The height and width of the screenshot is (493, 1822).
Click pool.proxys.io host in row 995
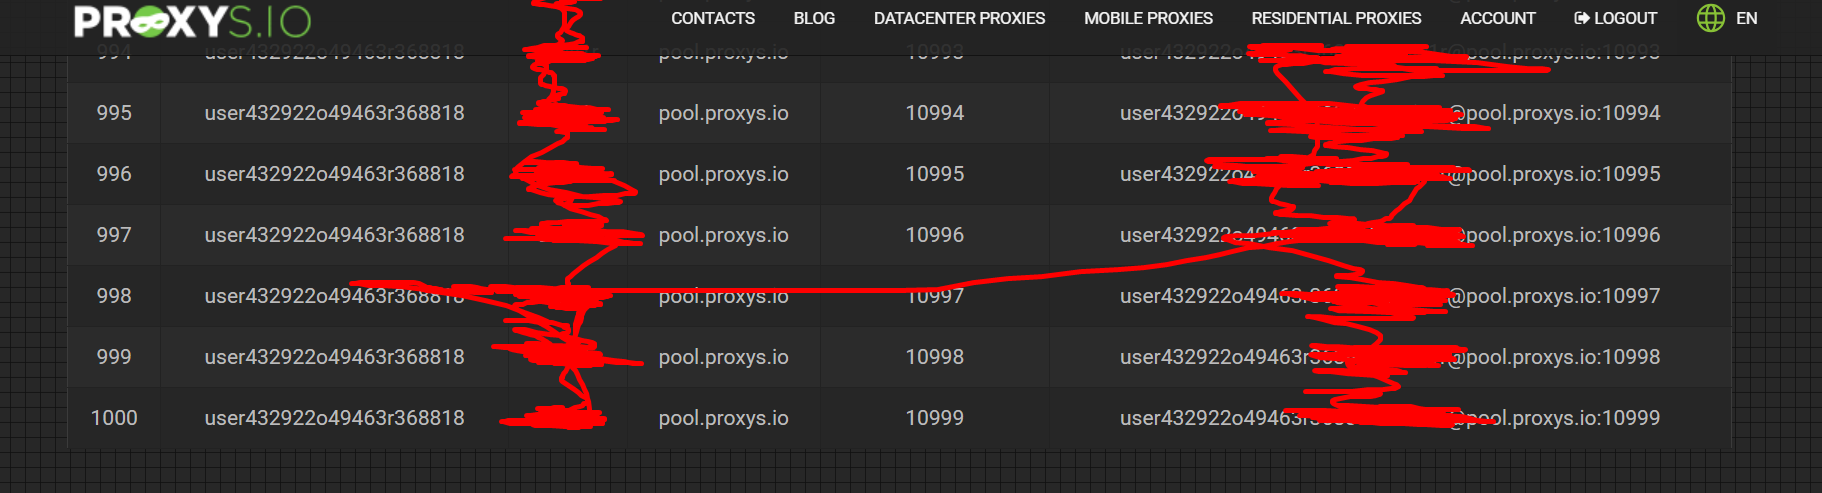(x=723, y=113)
